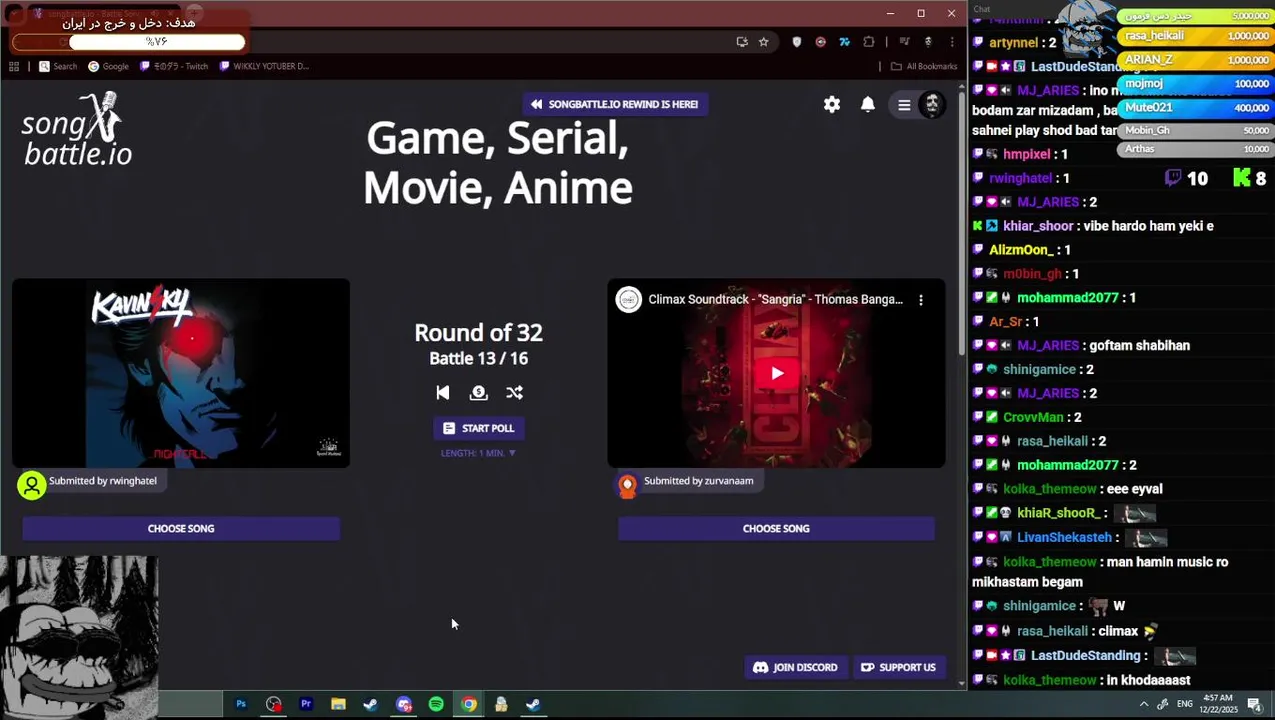Click the Chrome apps grid icon
Viewport: 1275px width, 720px height.
point(14,66)
